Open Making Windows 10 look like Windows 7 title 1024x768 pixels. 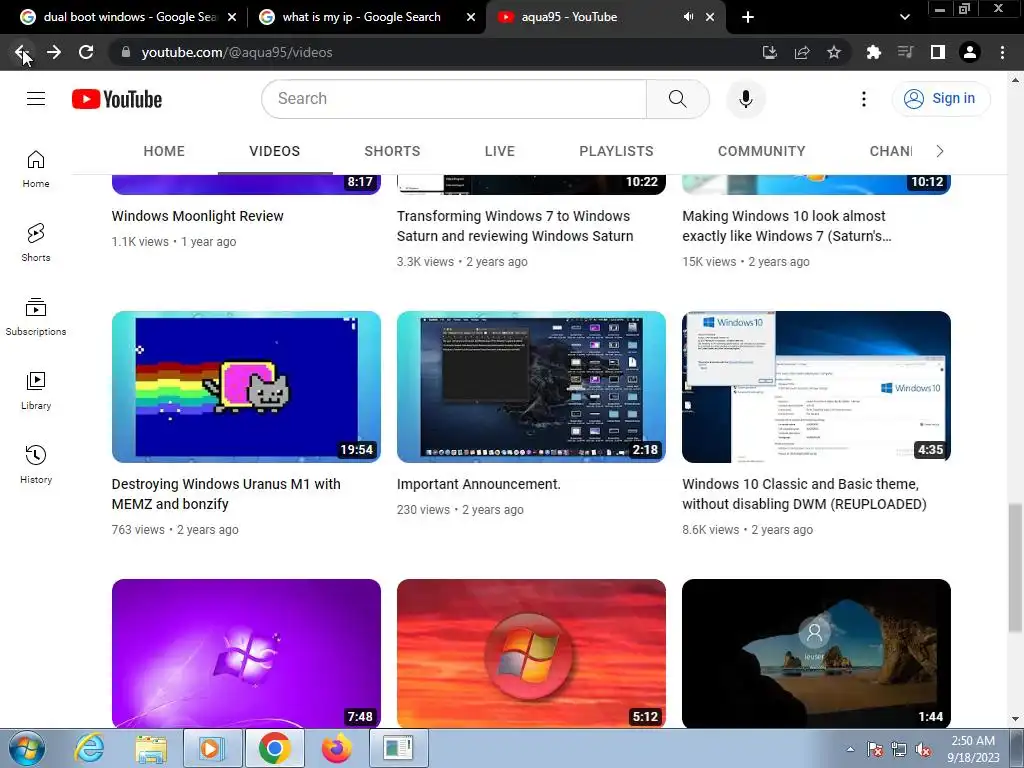coord(786,226)
